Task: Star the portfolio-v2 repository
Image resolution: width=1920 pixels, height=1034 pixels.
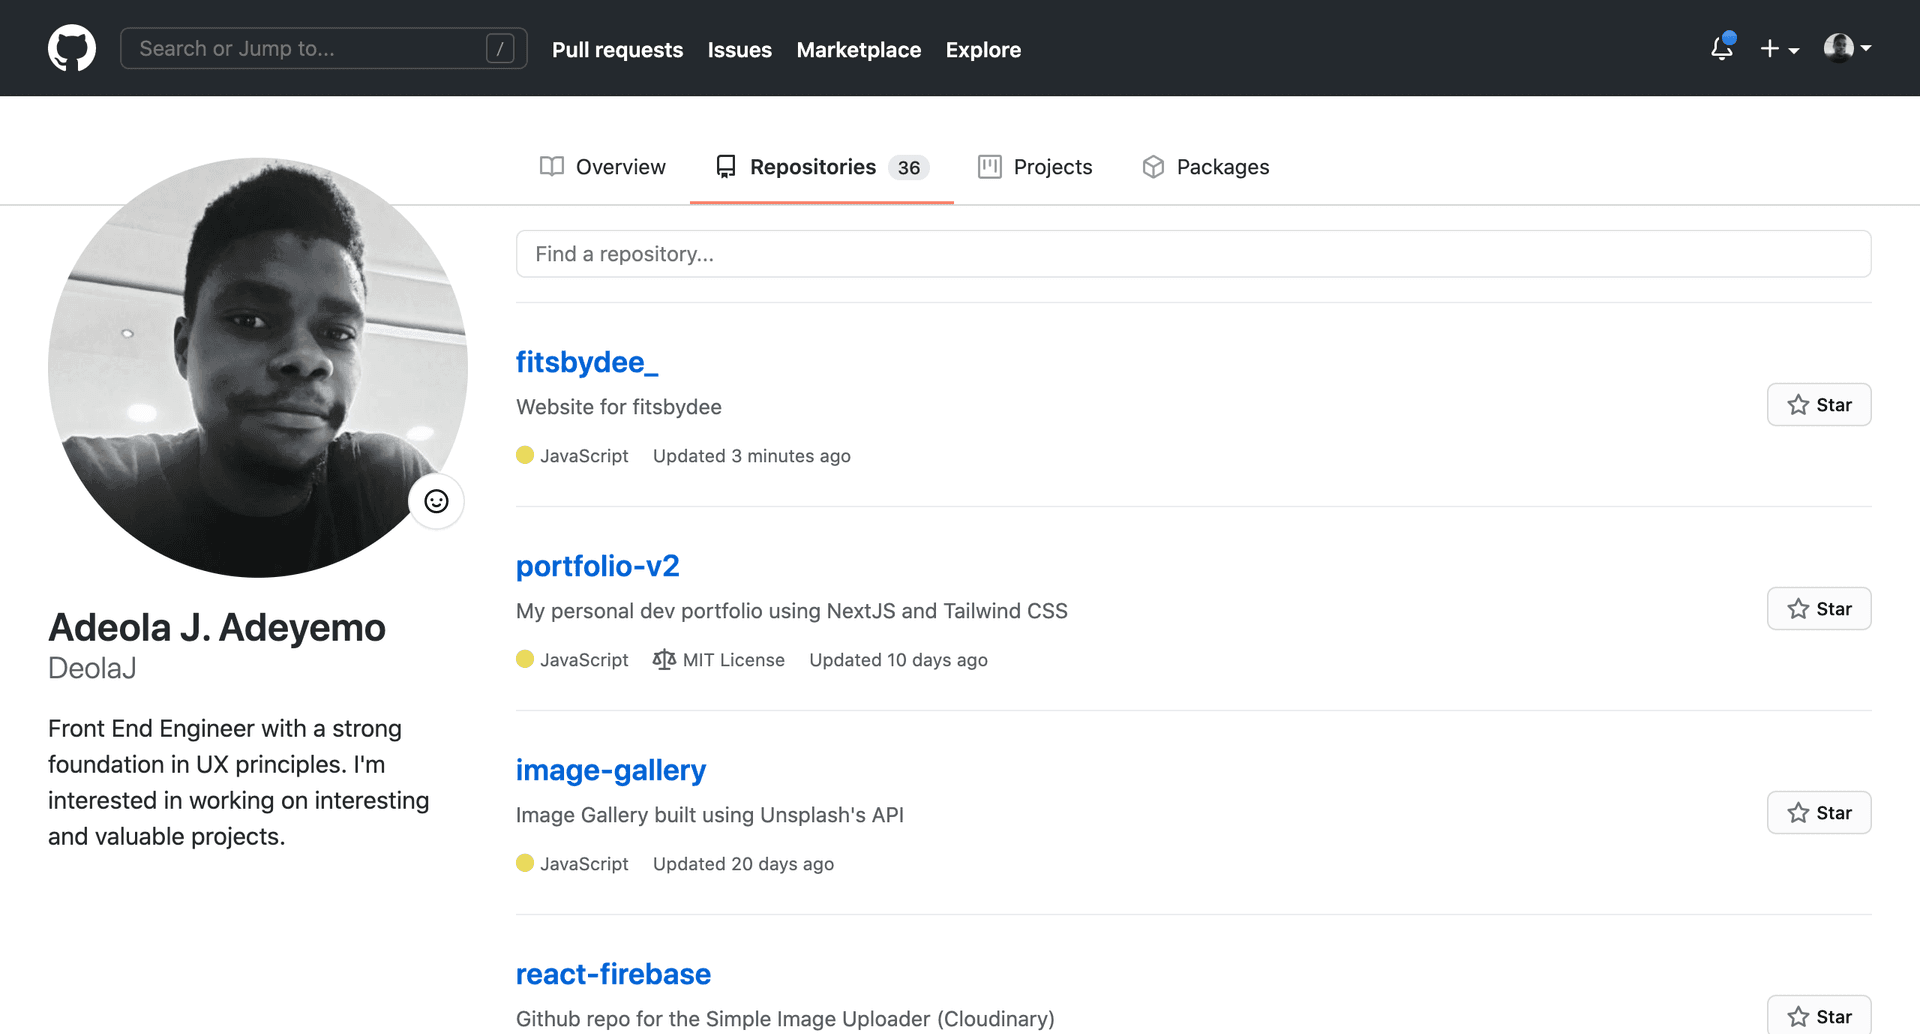Action: click(x=1818, y=609)
